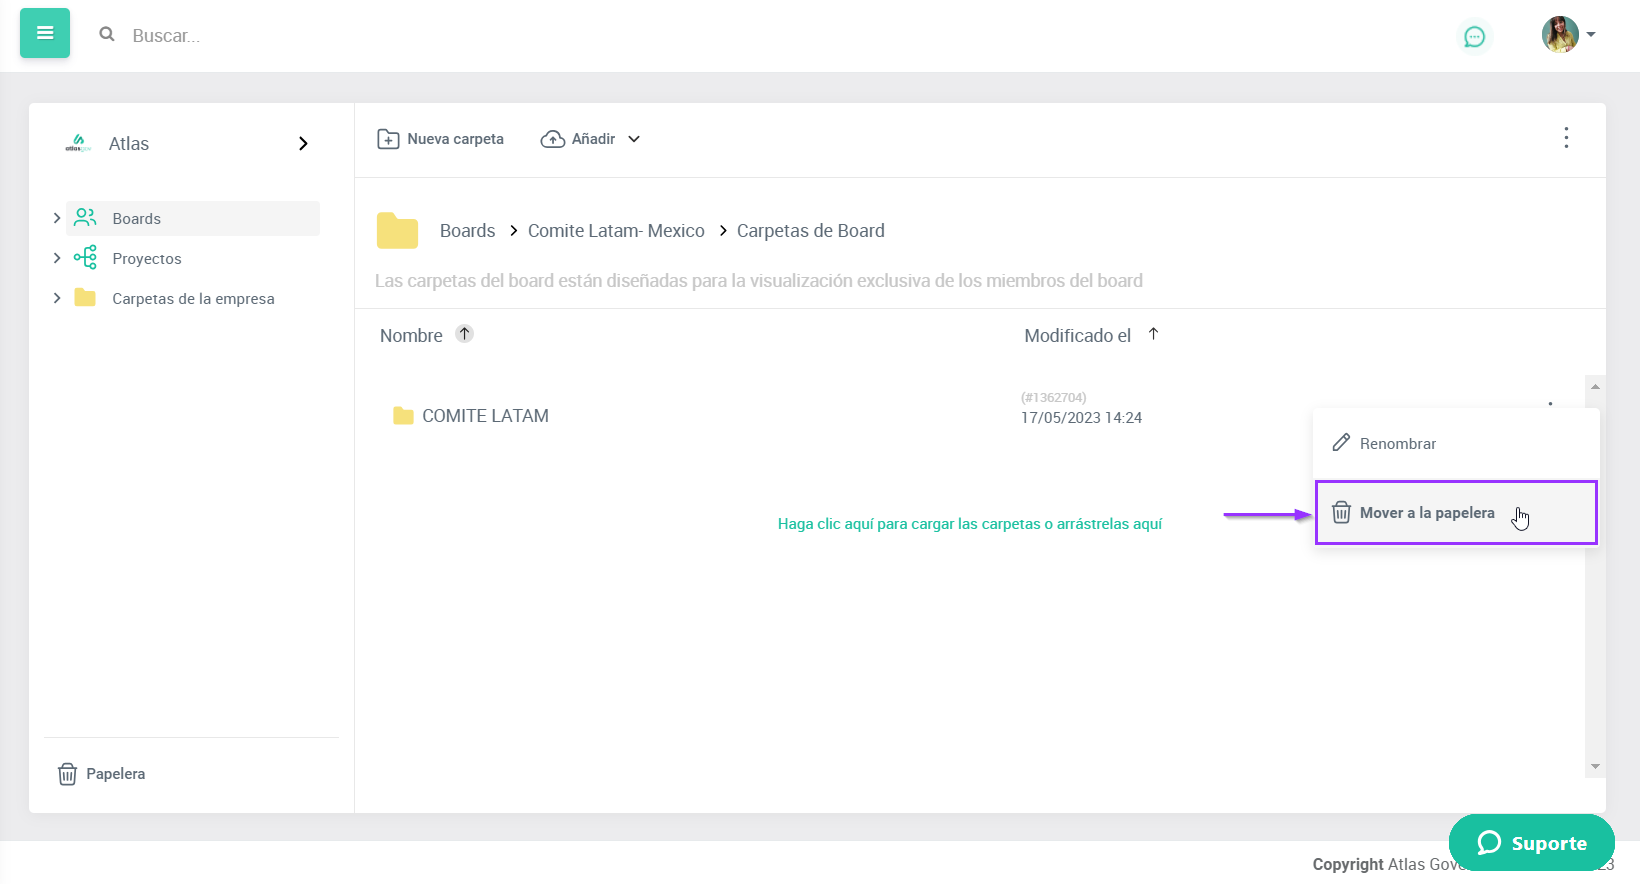Choose Renombrar from context menu

coord(1397,444)
